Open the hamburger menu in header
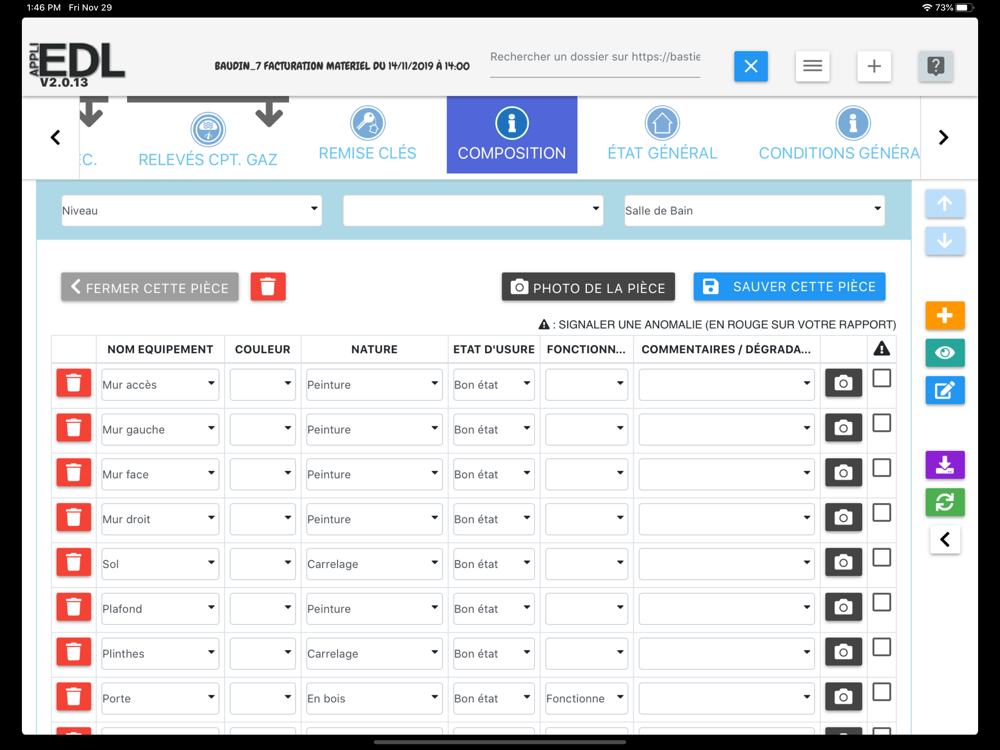This screenshot has width=1000, height=750. [812, 66]
